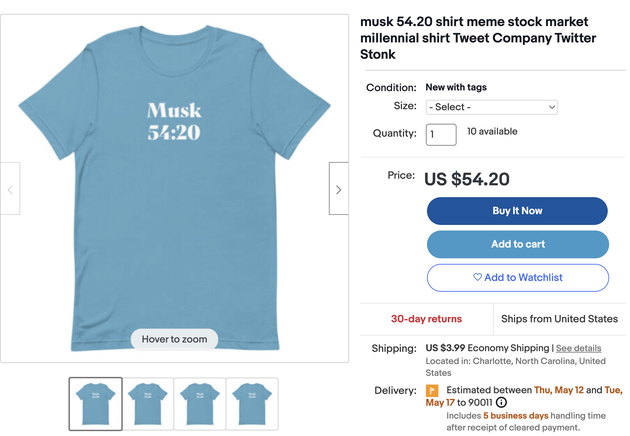Select the third shirt thumbnail
630x436 pixels.
199,403
